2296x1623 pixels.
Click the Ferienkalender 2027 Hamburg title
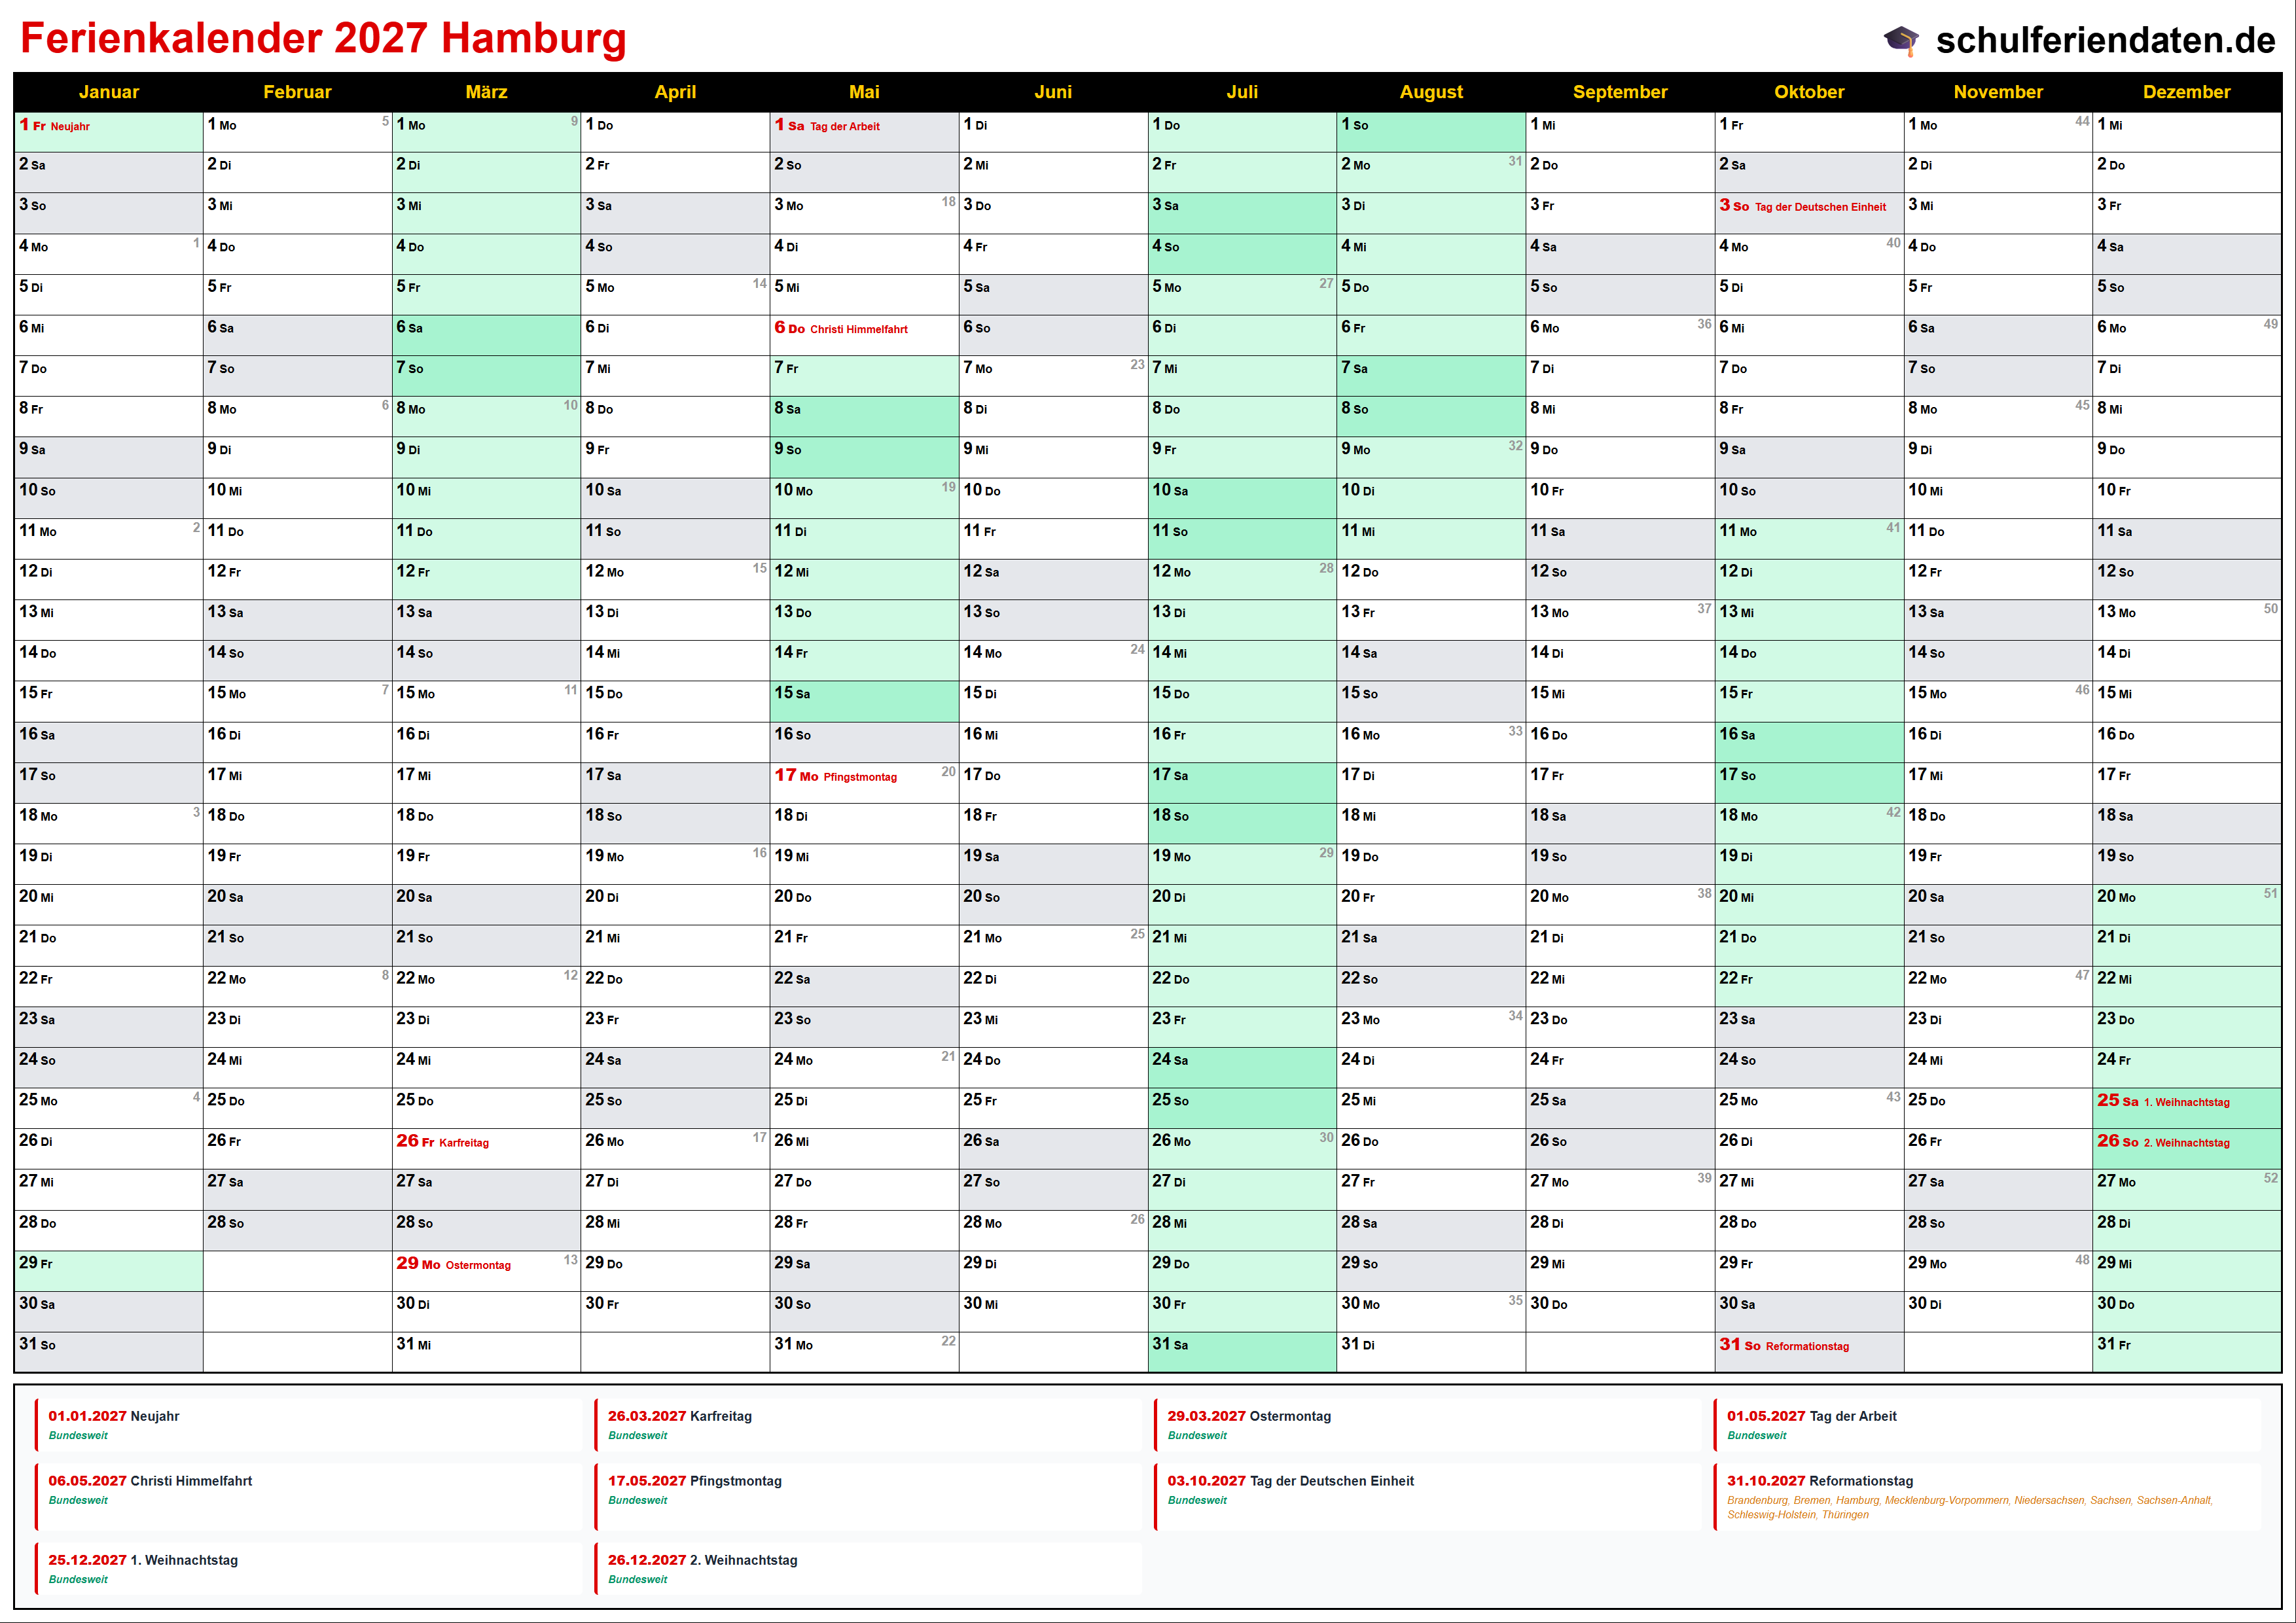[x=323, y=39]
